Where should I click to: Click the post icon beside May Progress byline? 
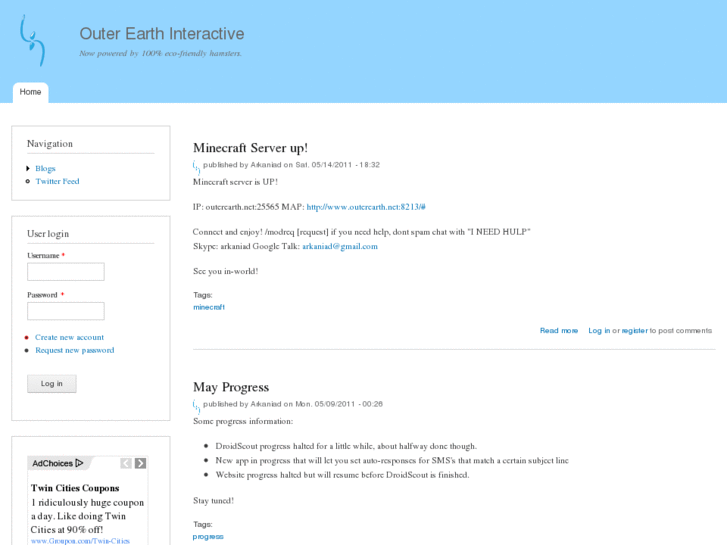197,405
